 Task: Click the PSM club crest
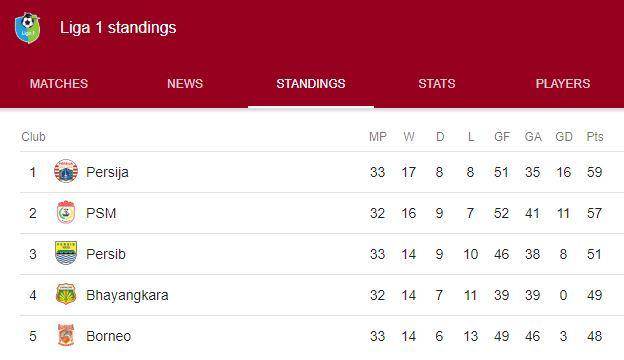point(66,212)
